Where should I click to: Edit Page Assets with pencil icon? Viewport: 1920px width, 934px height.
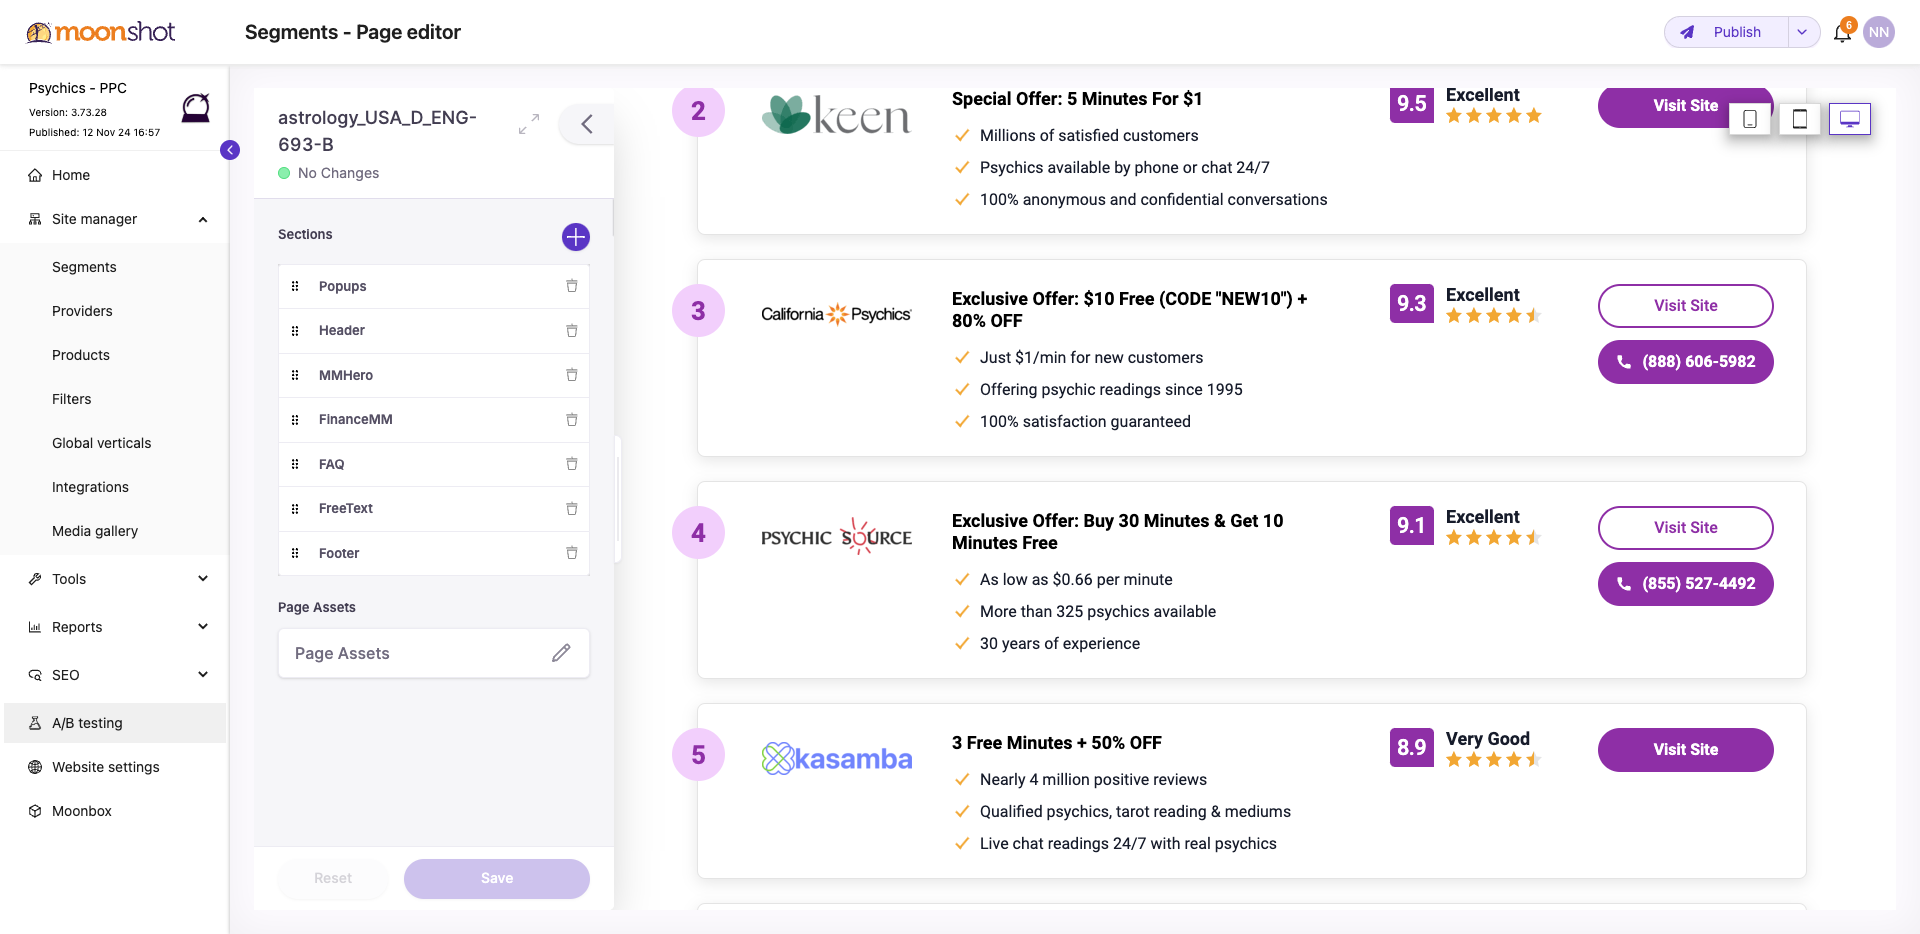tap(561, 653)
